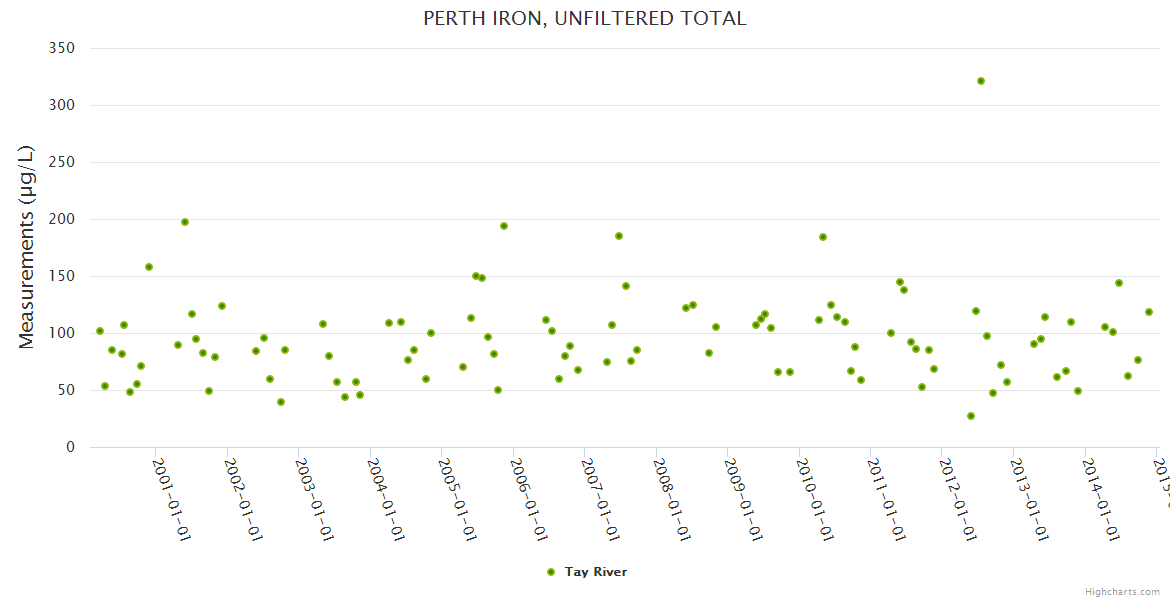The height and width of the screenshot is (600, 1170).
Task: Click the Tay River legend marker dot
Action: click(550, 572)
